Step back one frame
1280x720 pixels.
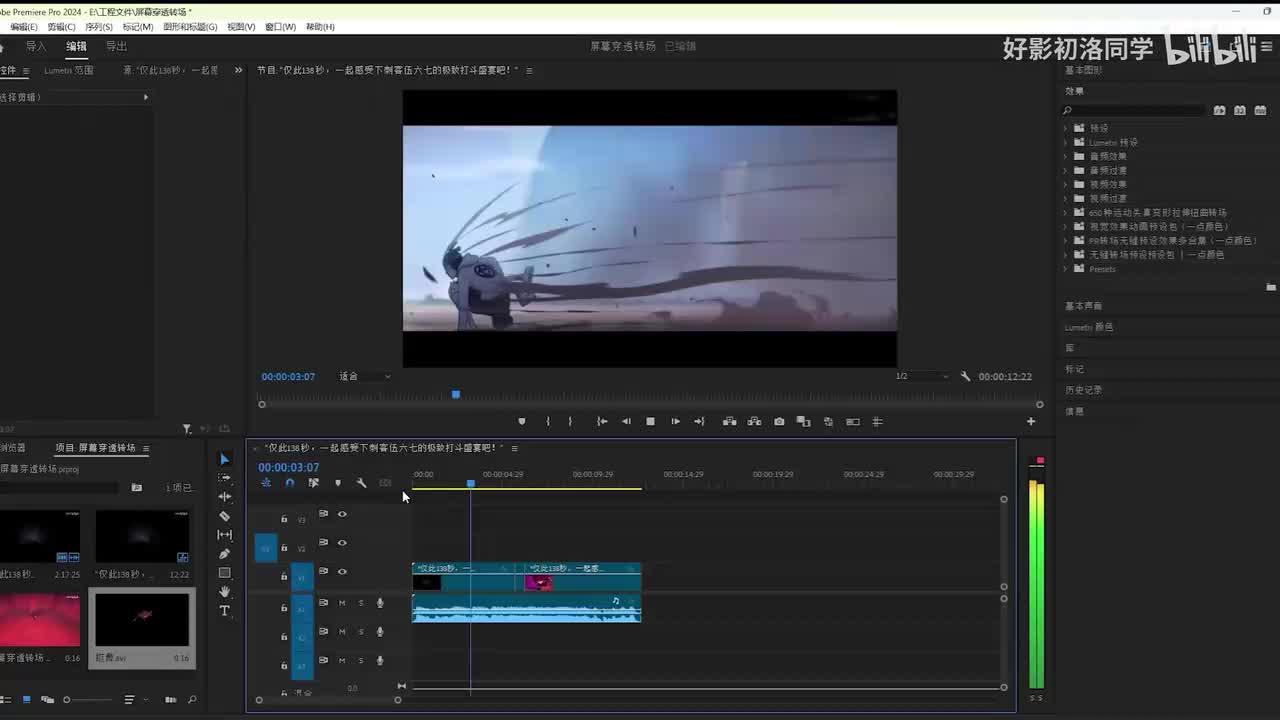click(x=626, y=422)
